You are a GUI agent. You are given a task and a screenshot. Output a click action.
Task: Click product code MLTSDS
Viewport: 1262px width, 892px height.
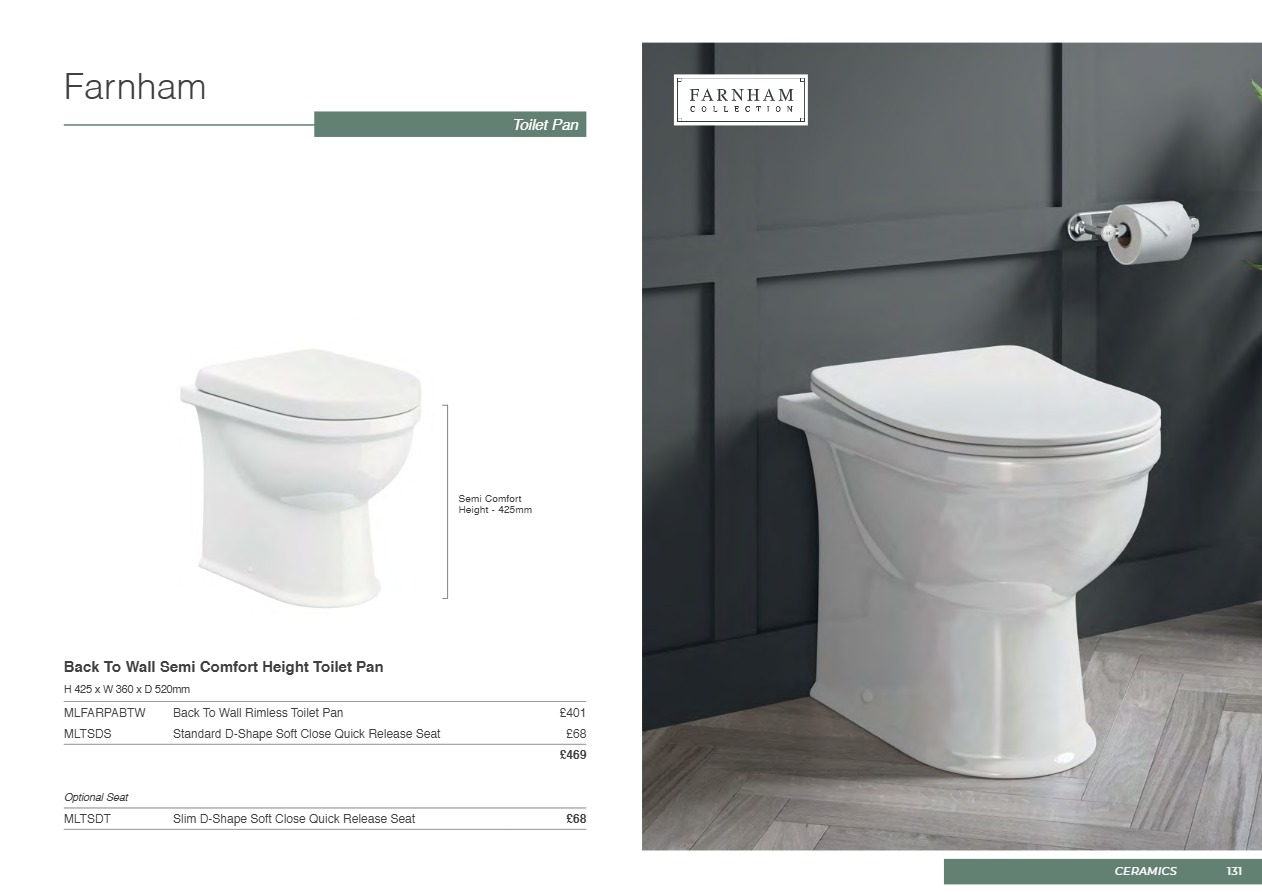pos(88,734)
